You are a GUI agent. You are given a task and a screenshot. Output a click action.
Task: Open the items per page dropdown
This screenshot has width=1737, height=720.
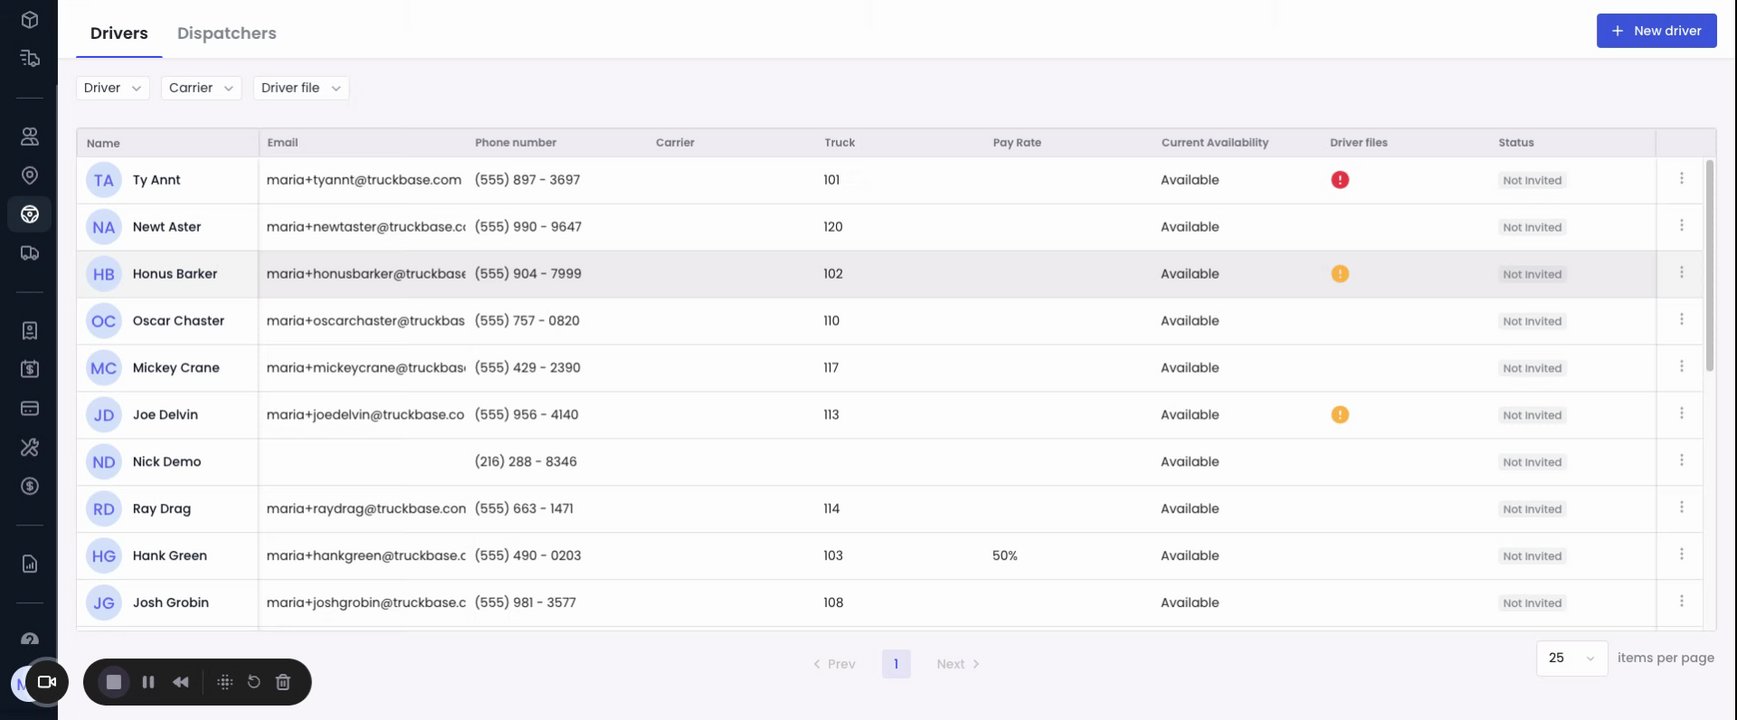[1571, 658]
